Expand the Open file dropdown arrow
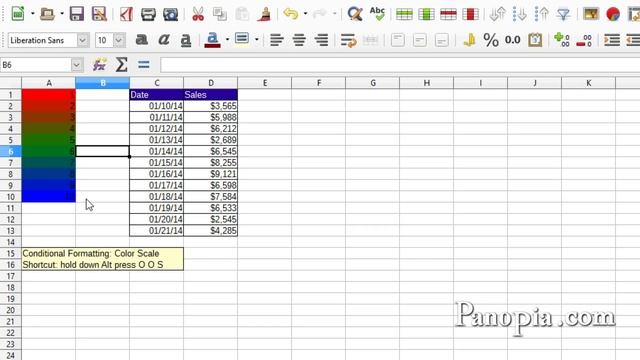640x360 pixels. (x=62, y=14)
